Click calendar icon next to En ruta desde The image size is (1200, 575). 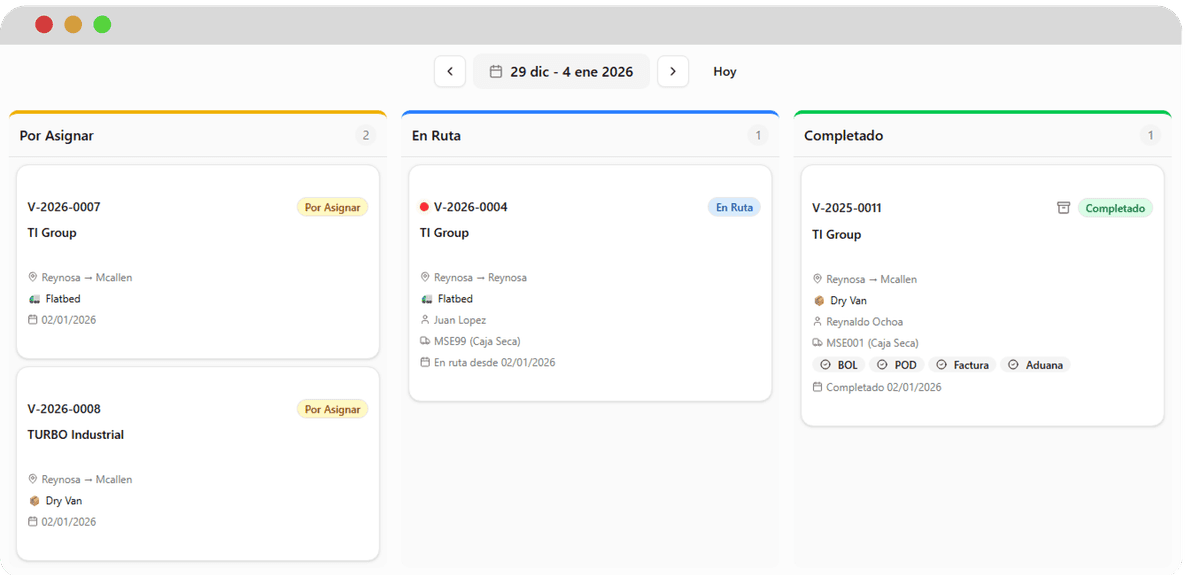click(x=425, y=362)
